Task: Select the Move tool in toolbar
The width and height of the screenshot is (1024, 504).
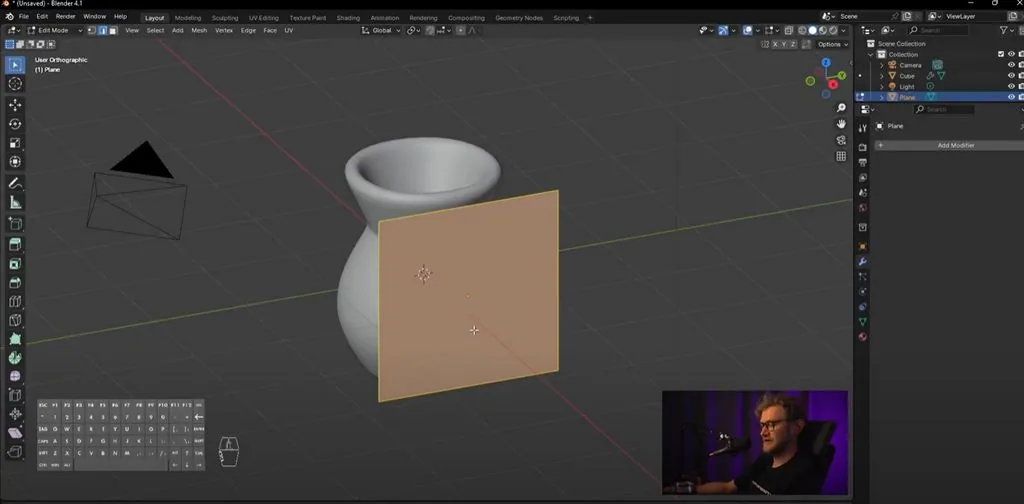Action: pos(15,104)
